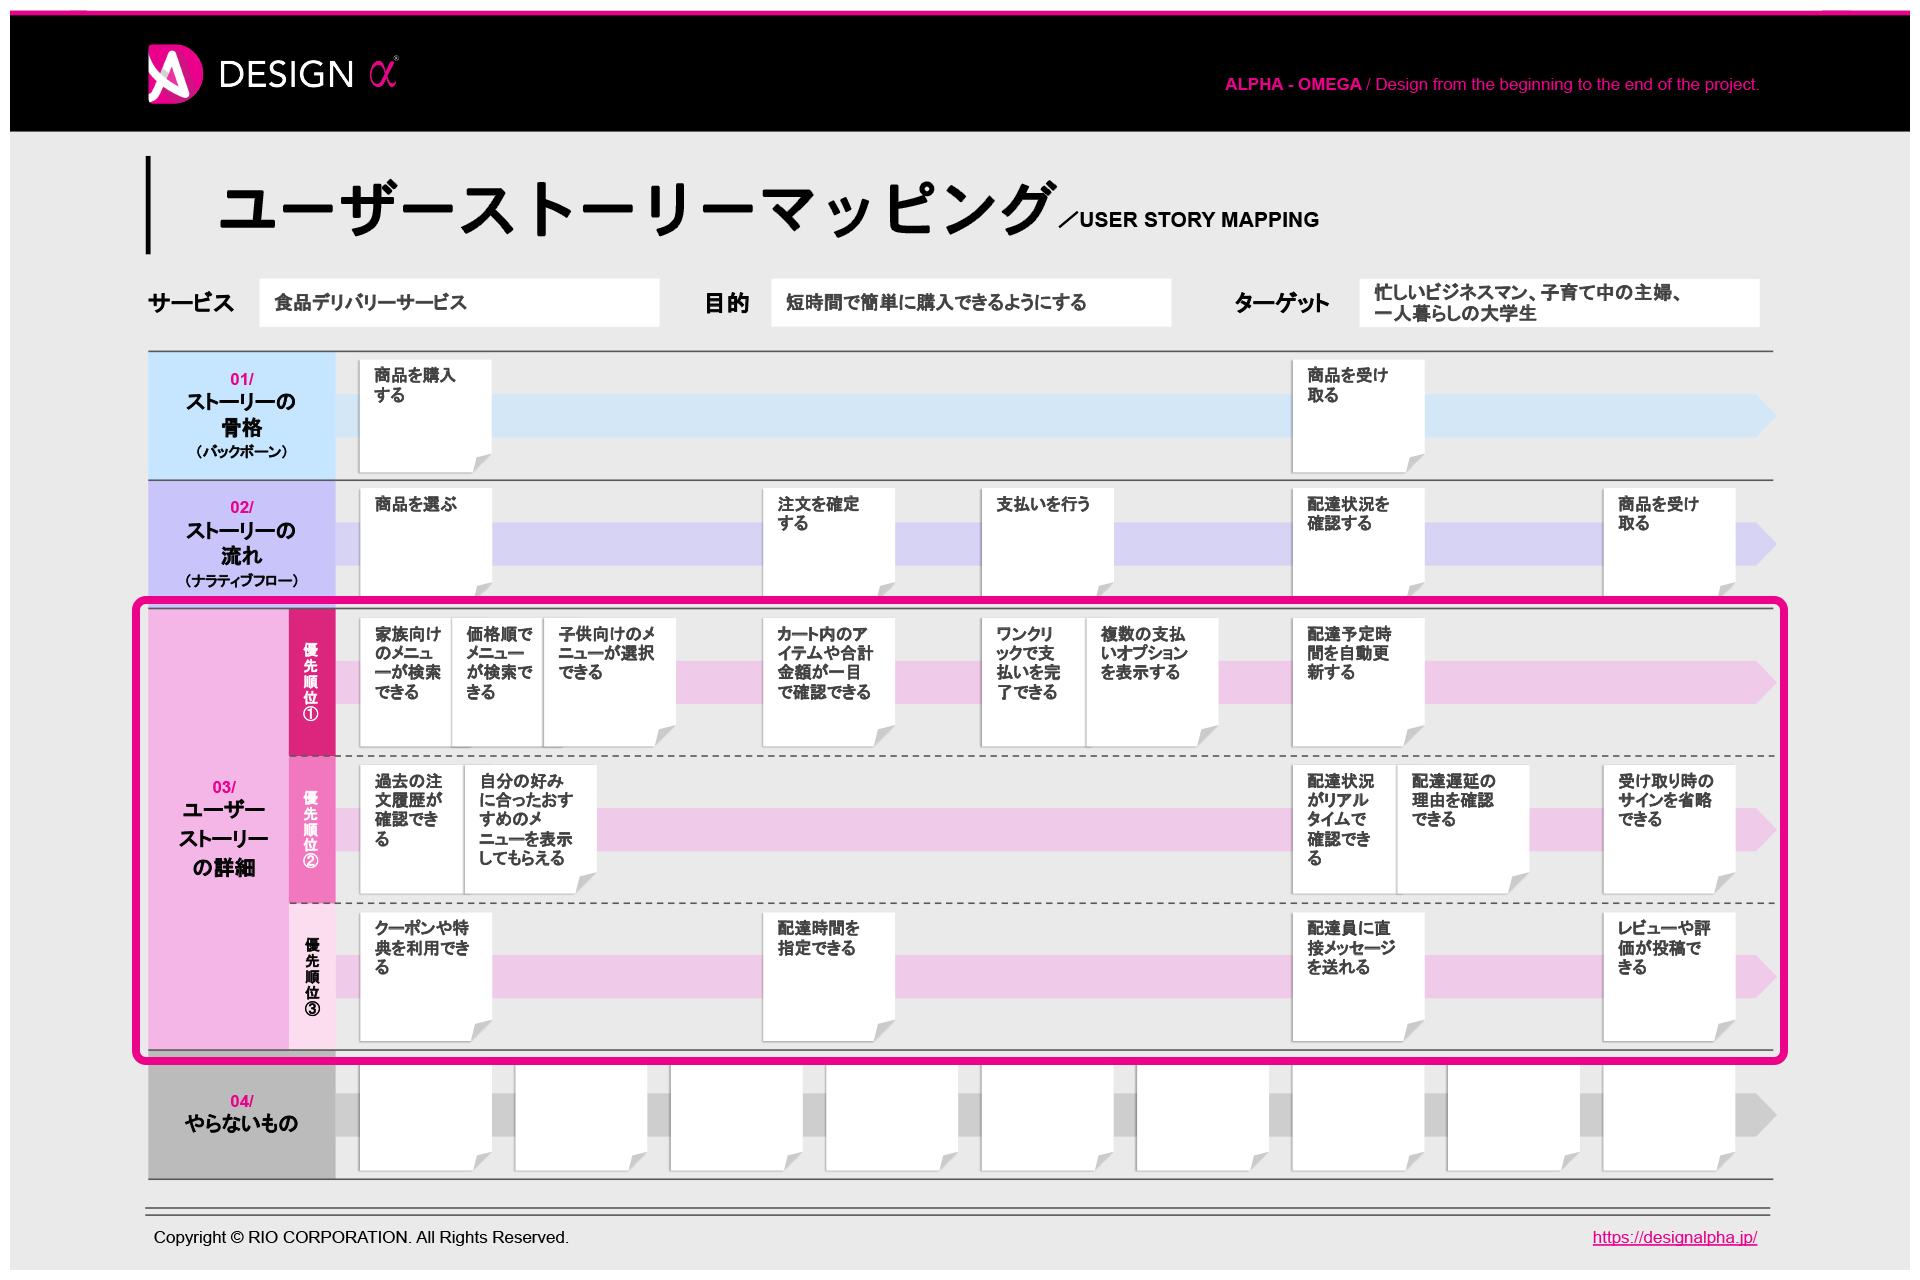Click the 優先順位③ priority label

coord(311,976)
